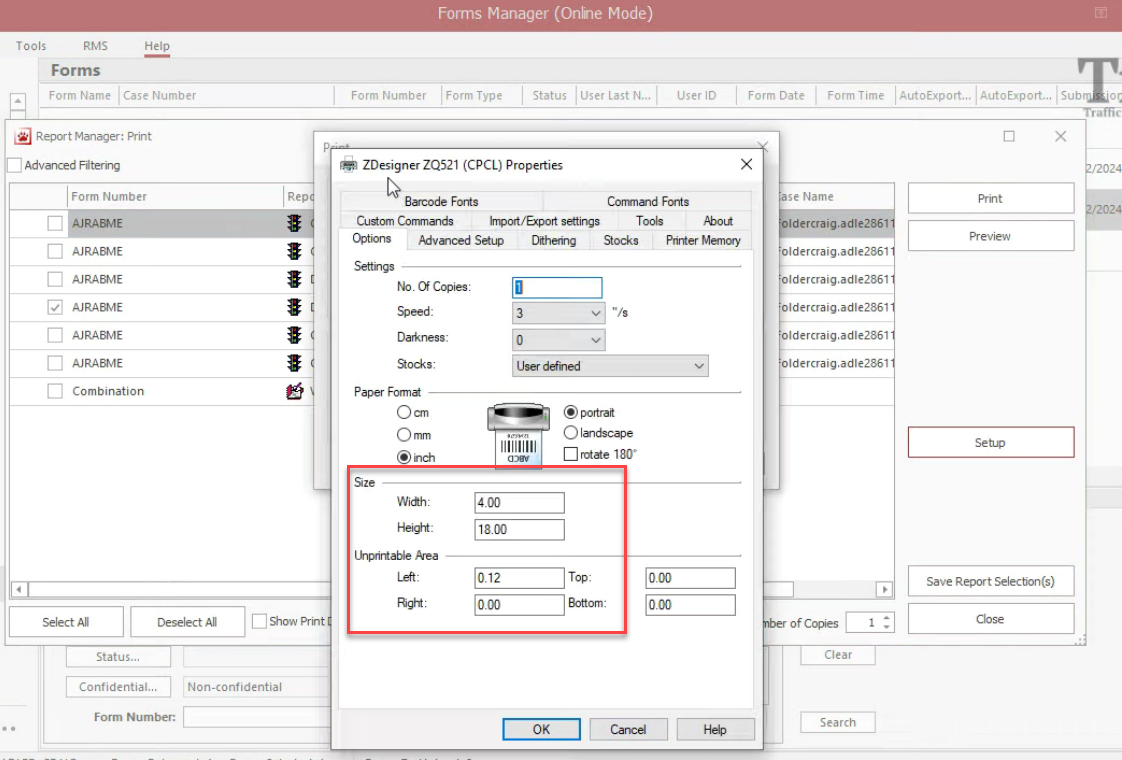The width and height of the screenshot is (1122, 760).
Task: Click the label printer preview image
Action: point(516,434)
